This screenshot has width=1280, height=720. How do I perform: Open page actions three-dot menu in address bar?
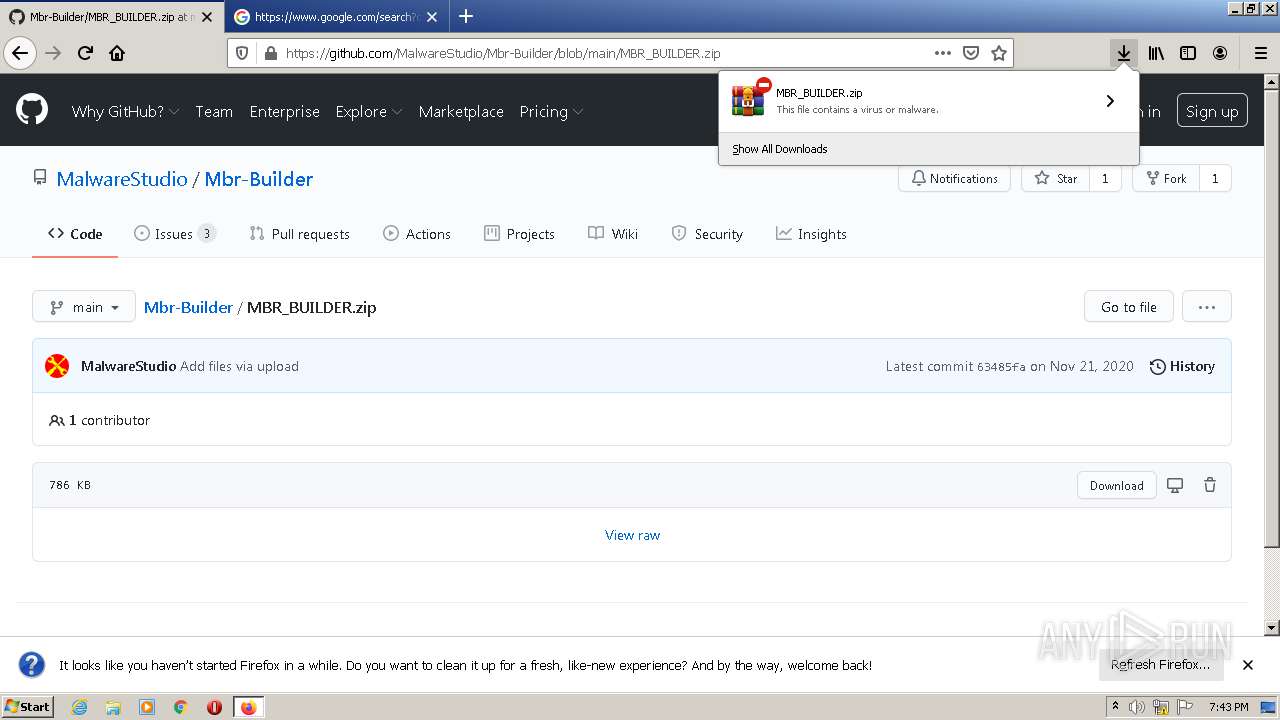[942, 53]
